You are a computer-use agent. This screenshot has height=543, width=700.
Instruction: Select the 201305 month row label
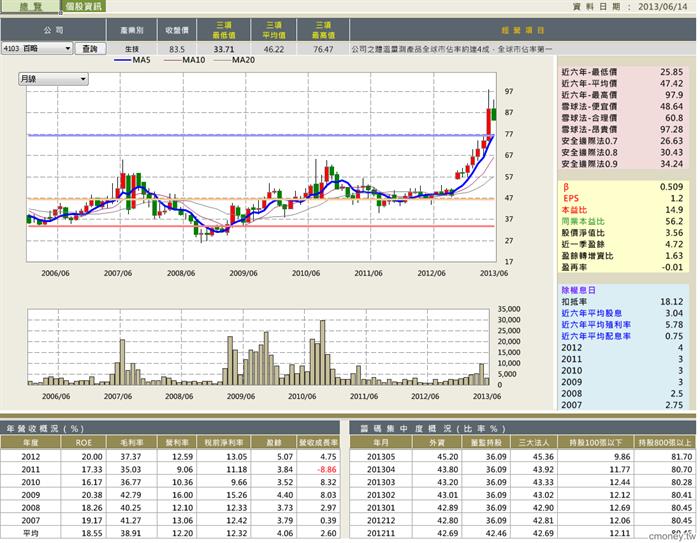click(380, 457)
